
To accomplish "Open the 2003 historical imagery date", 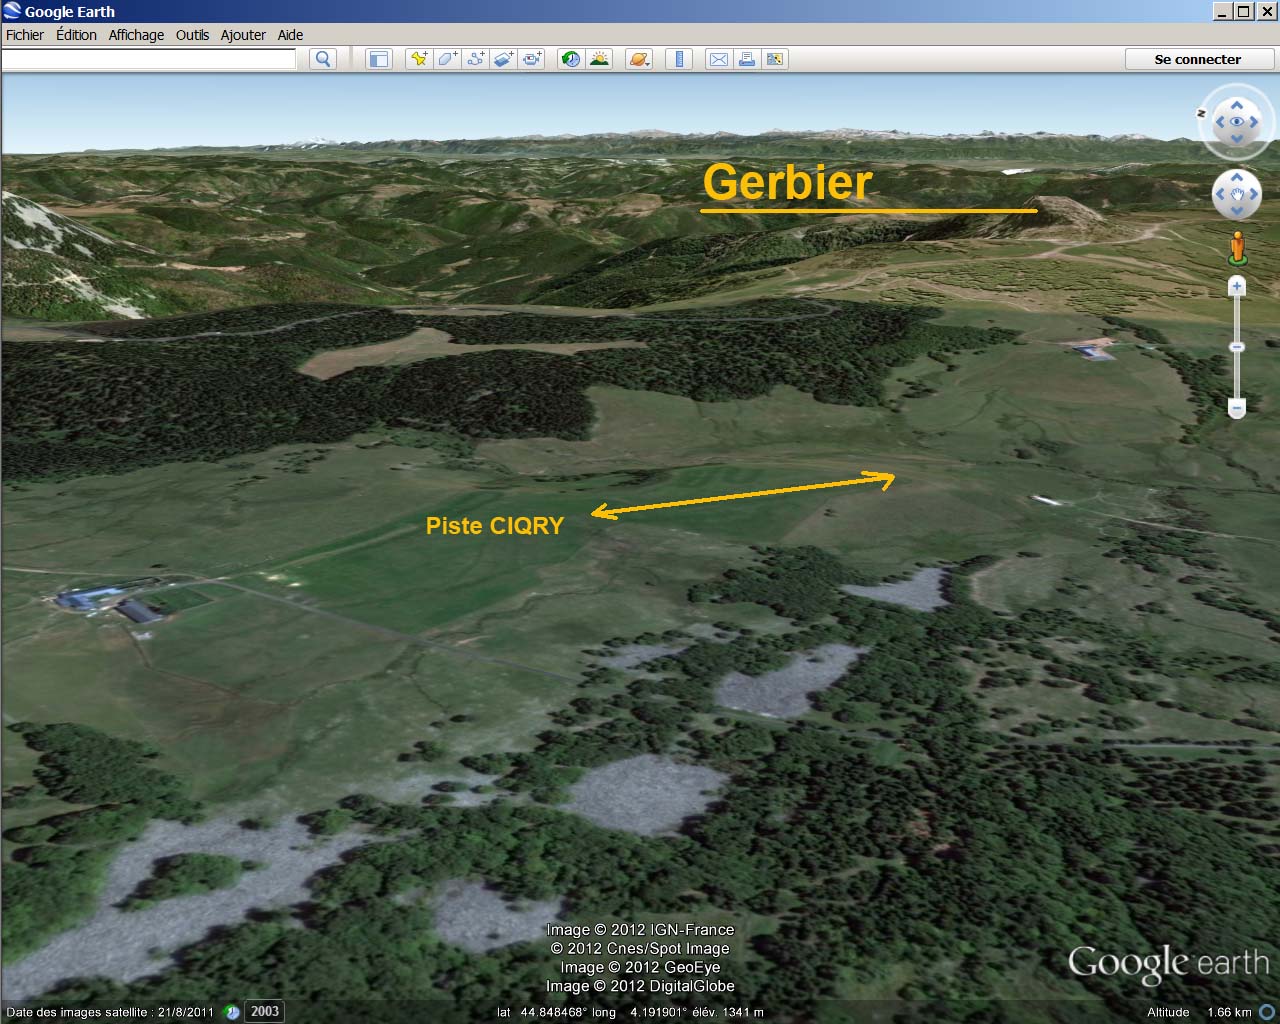I will (x=265, y=1011).
